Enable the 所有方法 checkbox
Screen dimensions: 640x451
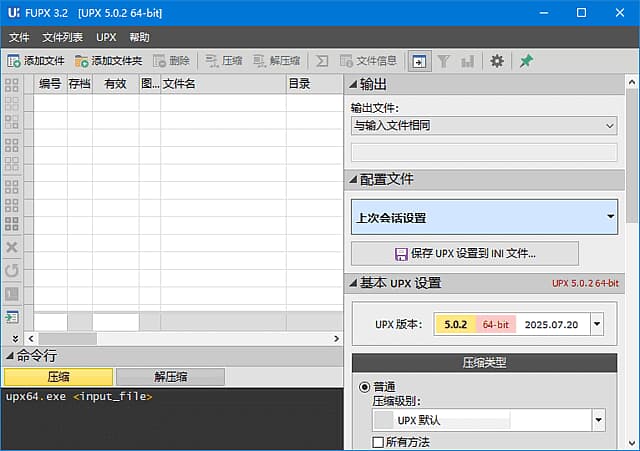click(x=378, y=442)
